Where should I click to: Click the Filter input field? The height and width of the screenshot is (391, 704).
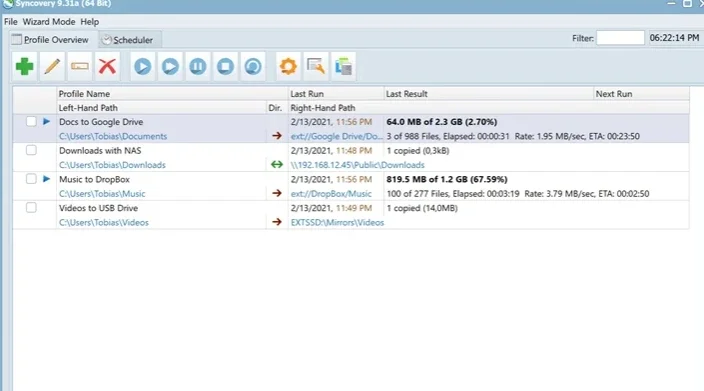(x=620, y=38)
